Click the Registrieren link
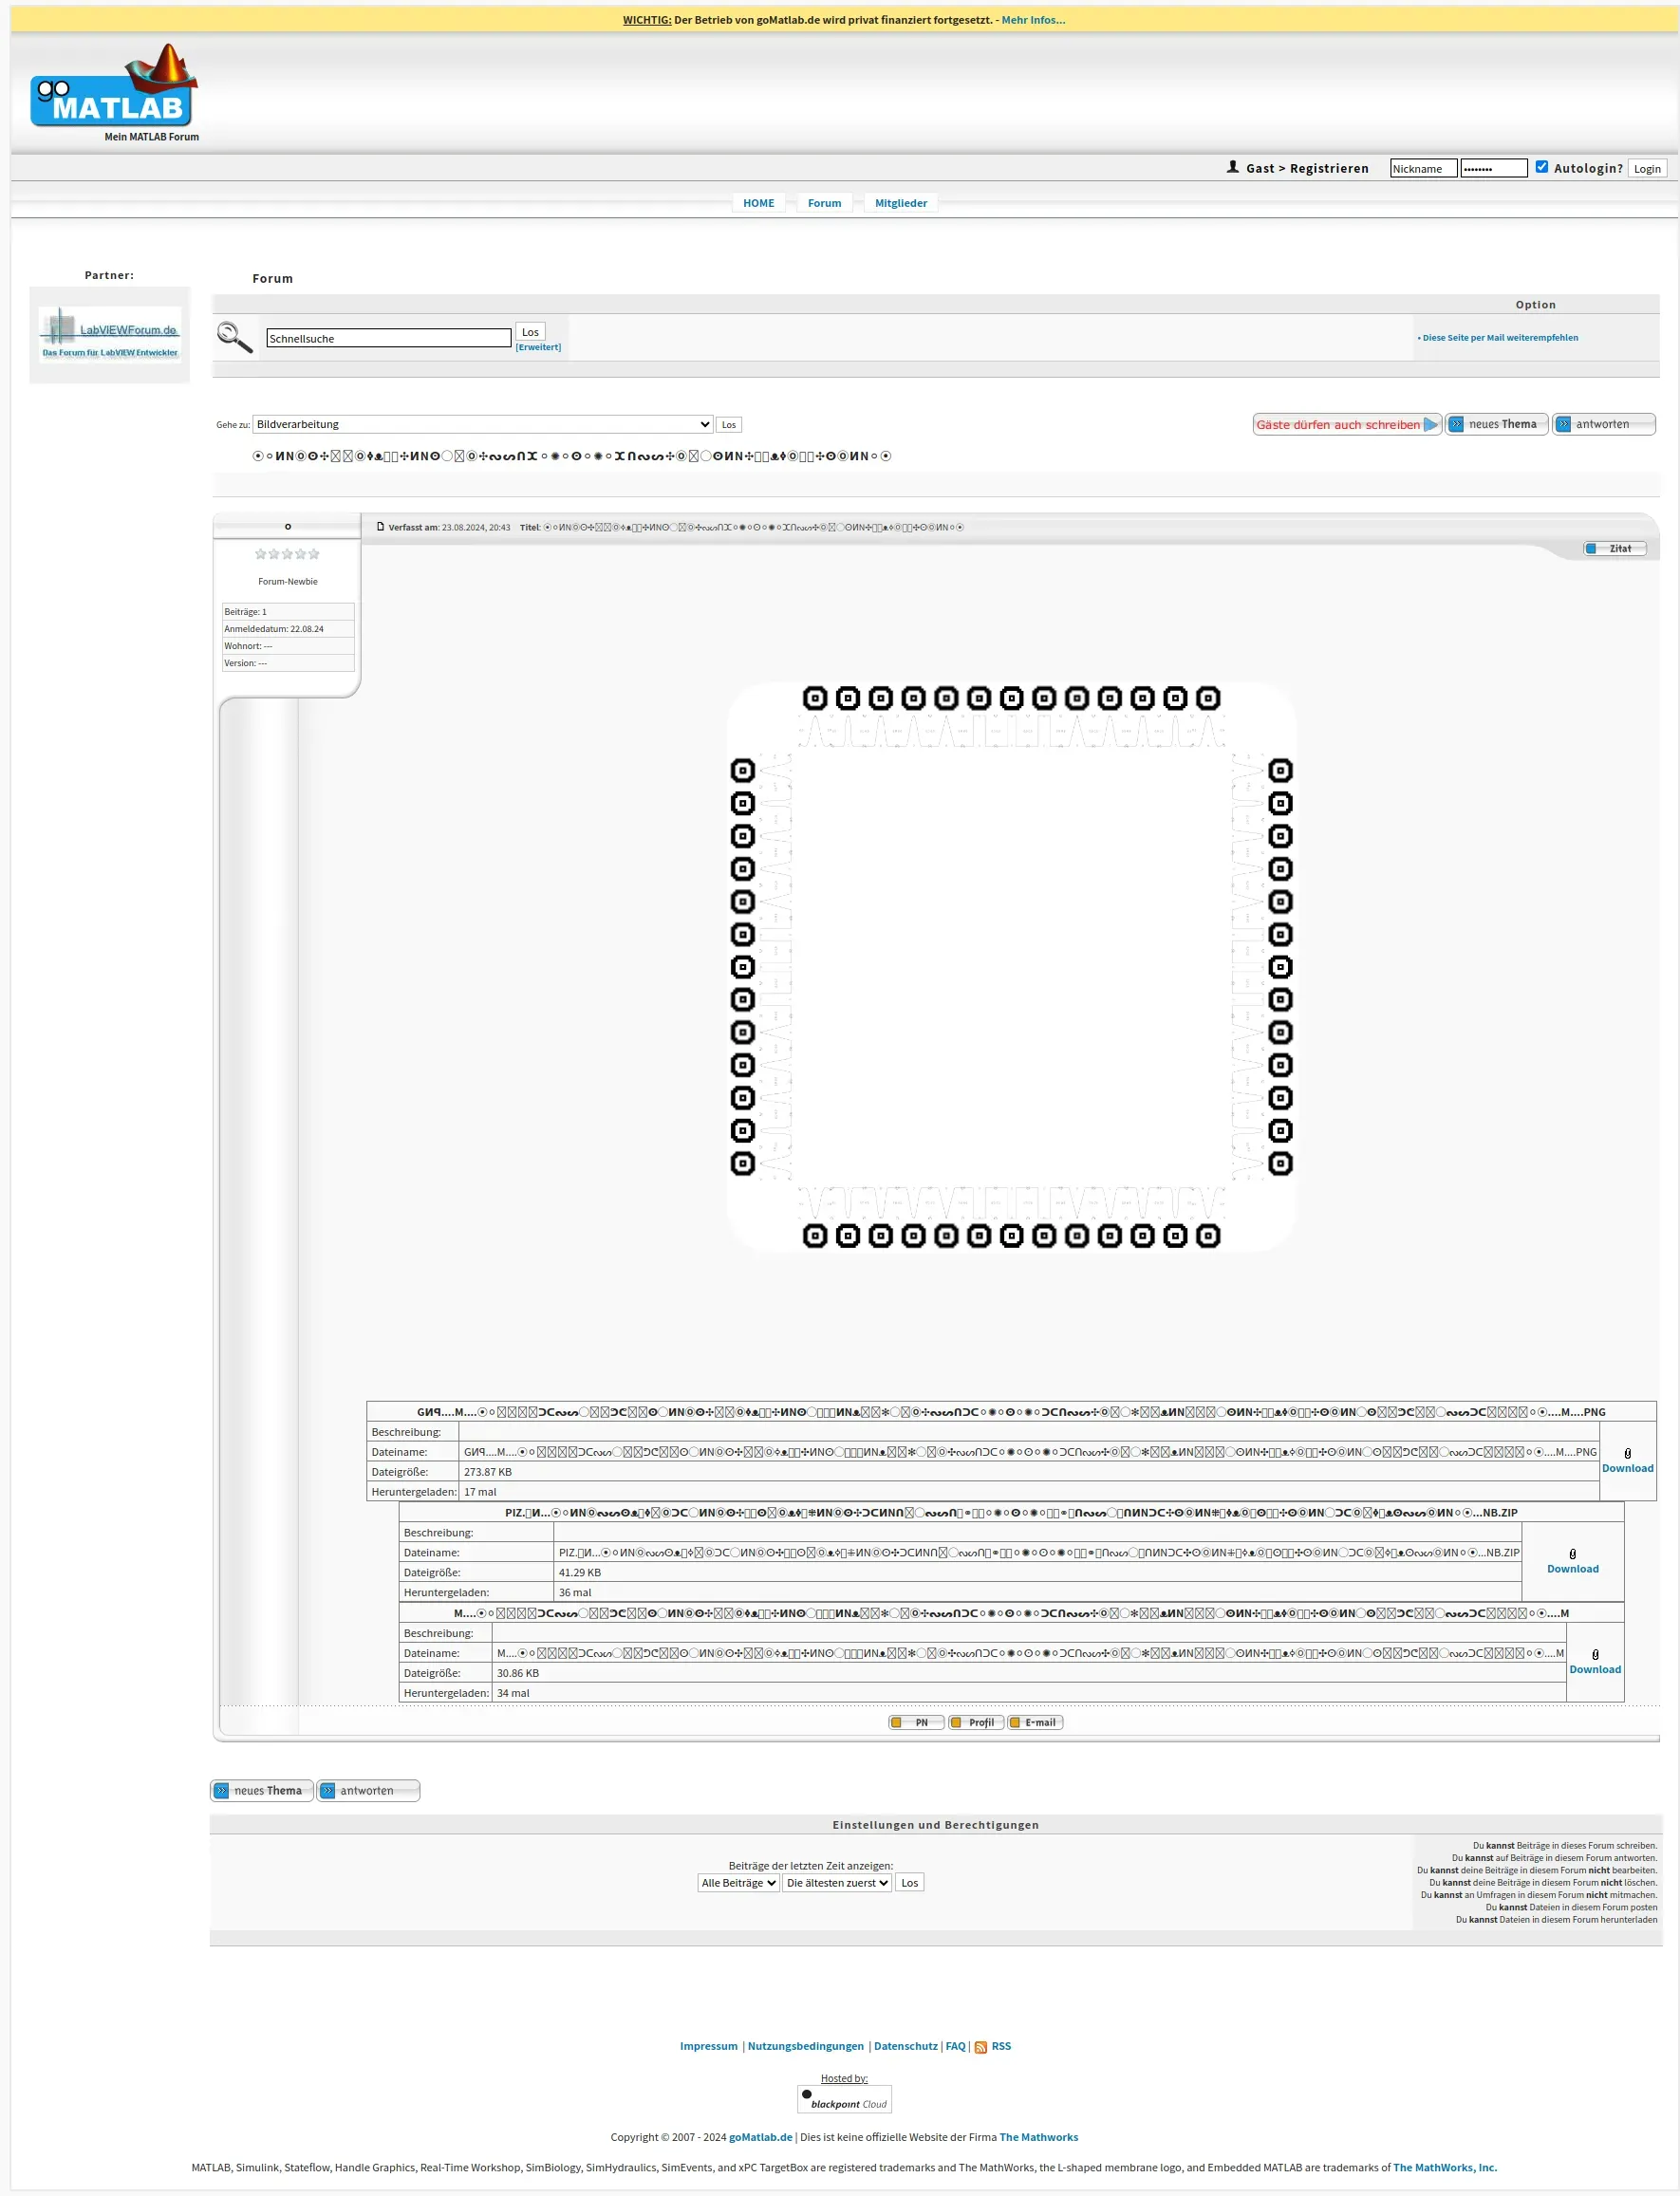 point(1329,168)
